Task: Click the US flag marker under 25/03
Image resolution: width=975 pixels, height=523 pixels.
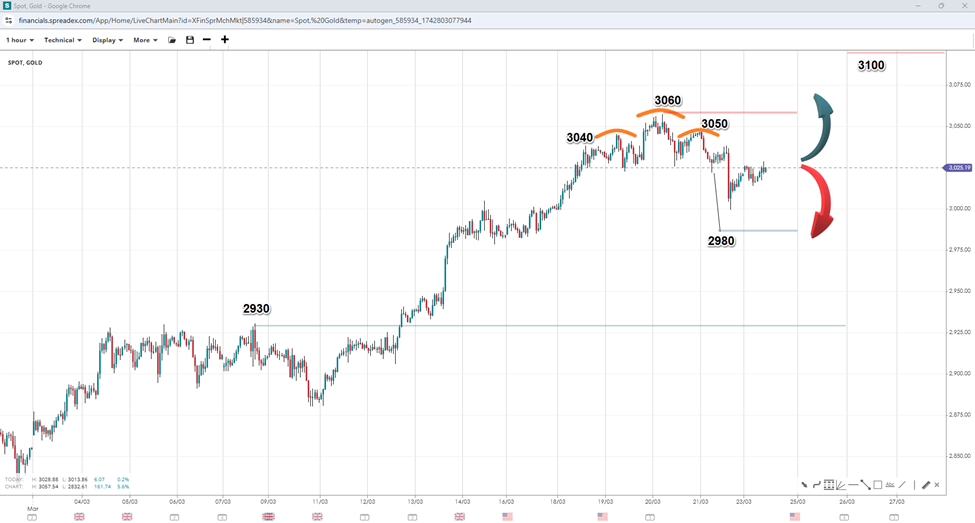Action: tap(795, 517)
